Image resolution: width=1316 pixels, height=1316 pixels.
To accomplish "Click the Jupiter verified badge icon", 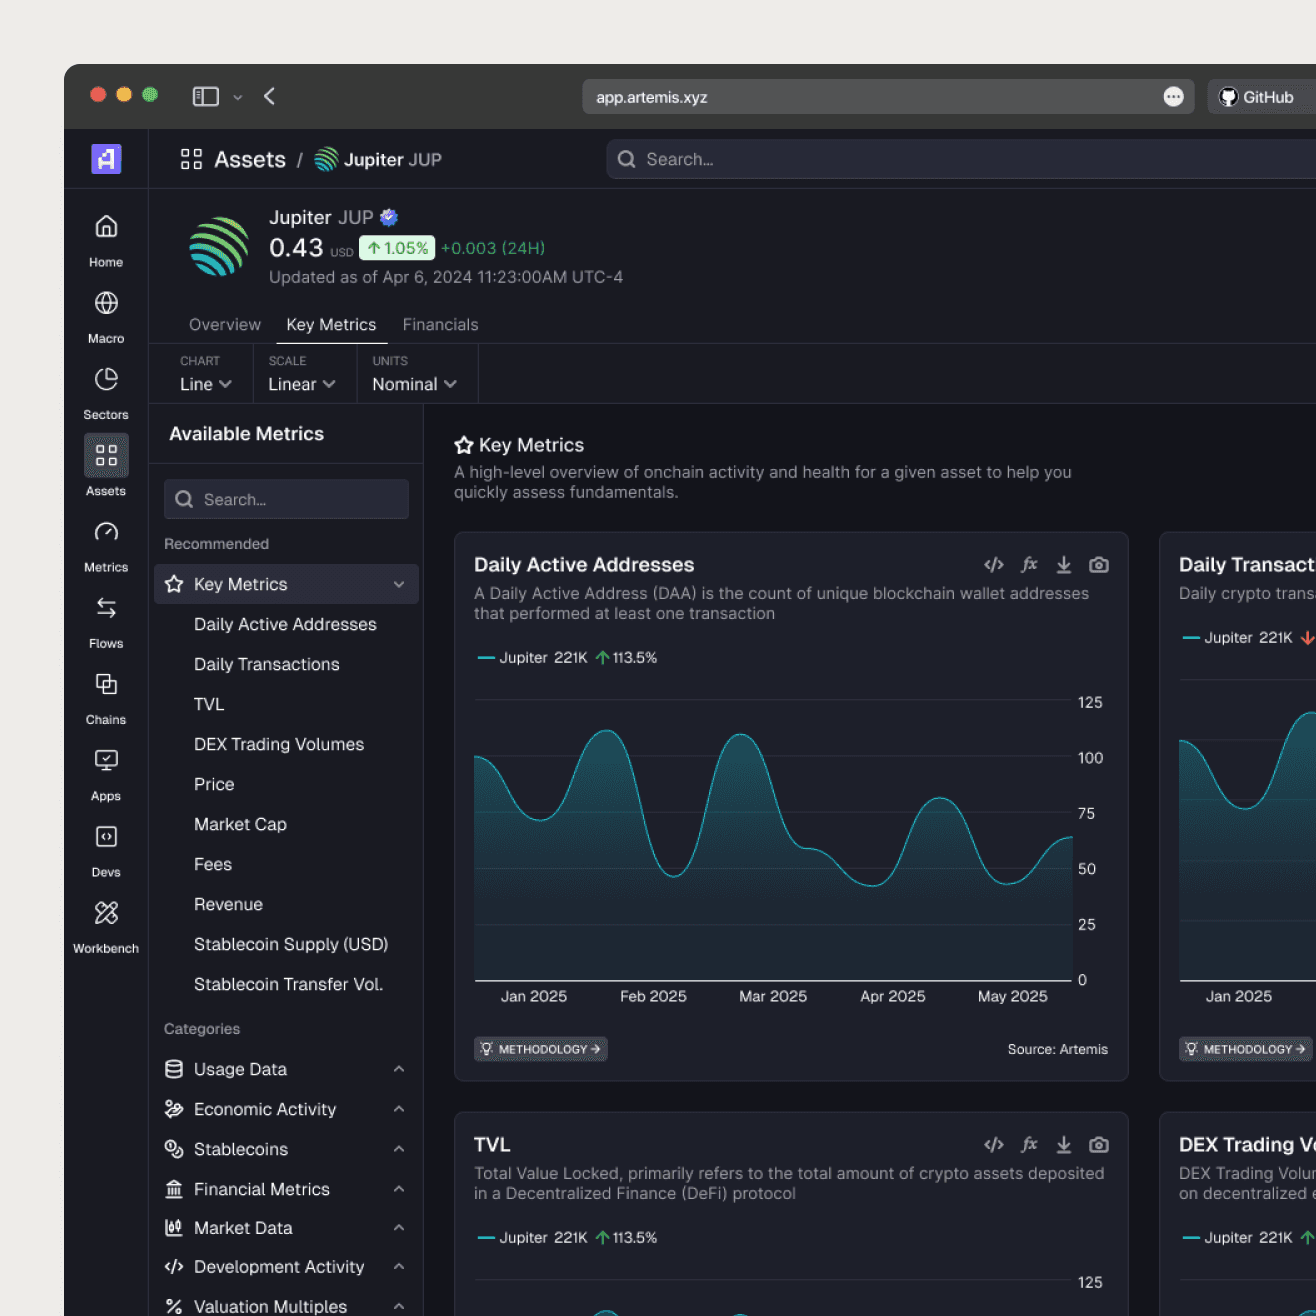I will point(389,217).
